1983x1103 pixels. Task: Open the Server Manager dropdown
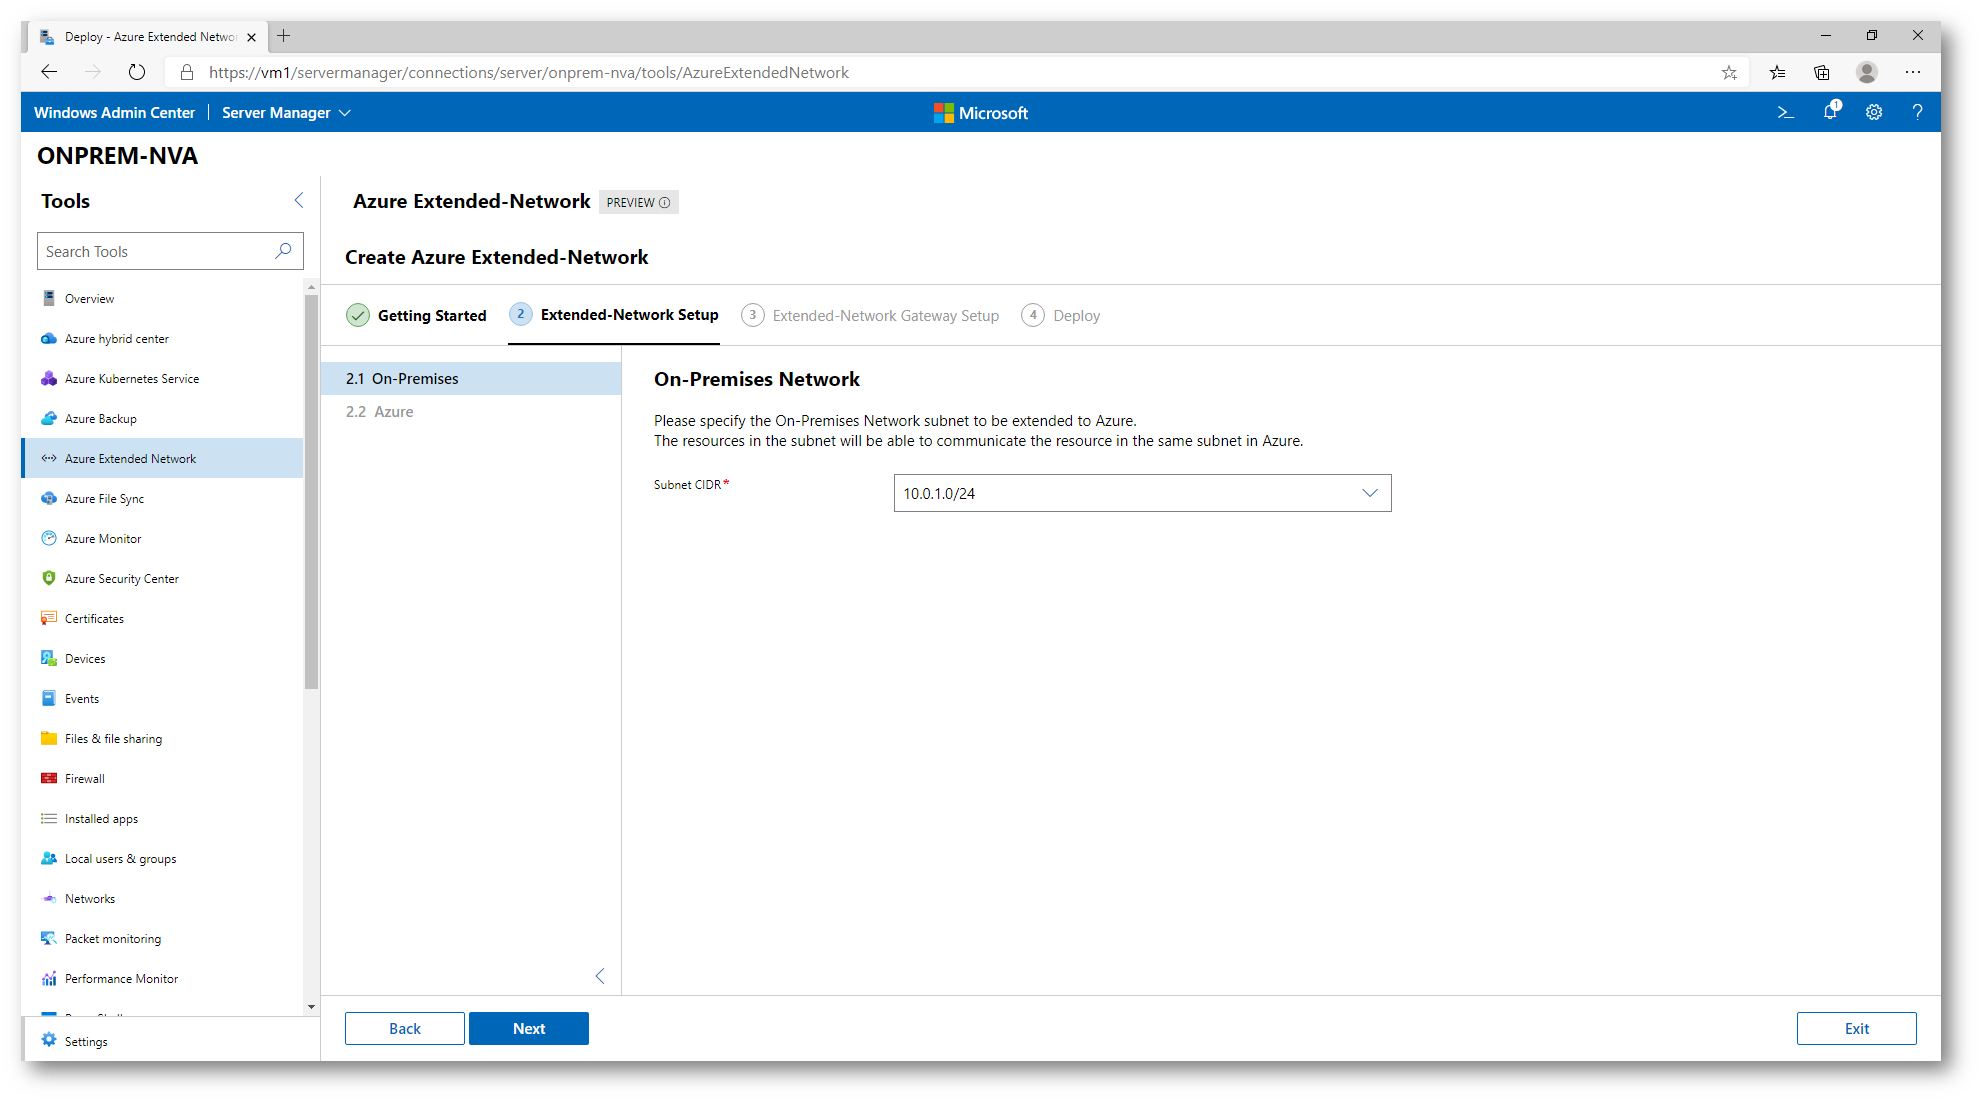[x=286, y=112]
